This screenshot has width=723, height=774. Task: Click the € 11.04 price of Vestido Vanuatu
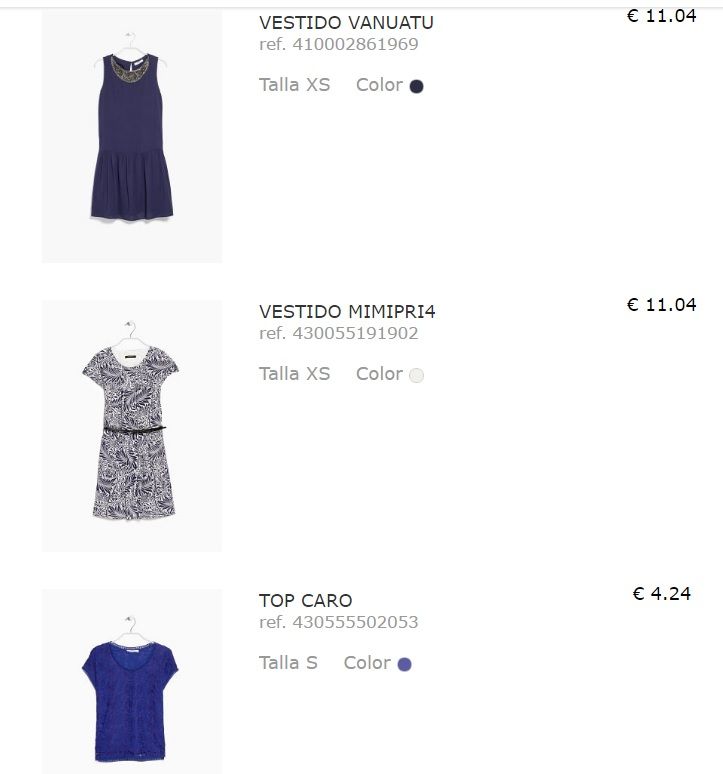pyautogui.click(x=661, y=16)
